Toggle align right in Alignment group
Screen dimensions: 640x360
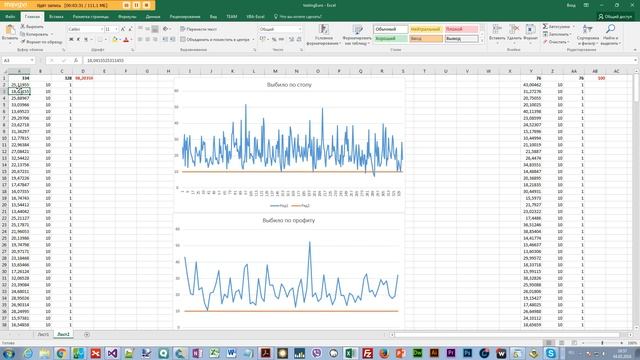[x=155, y=40]
